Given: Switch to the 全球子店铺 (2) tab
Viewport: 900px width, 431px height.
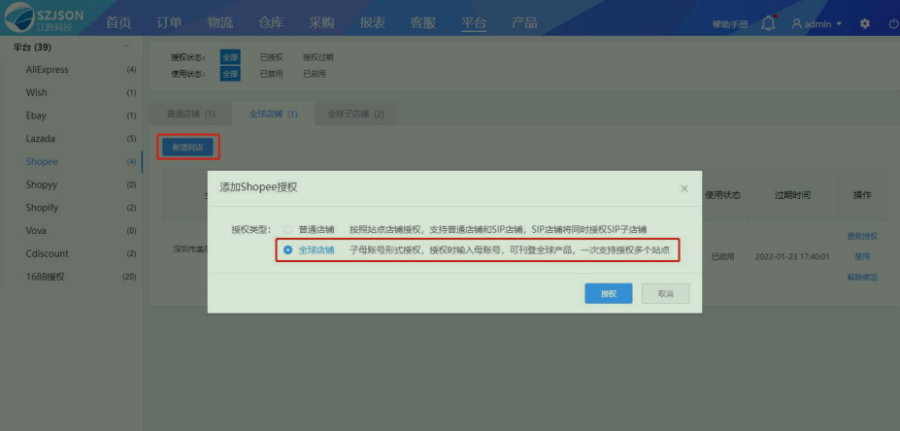Looking at the screenshot, I should click(356, 114).
